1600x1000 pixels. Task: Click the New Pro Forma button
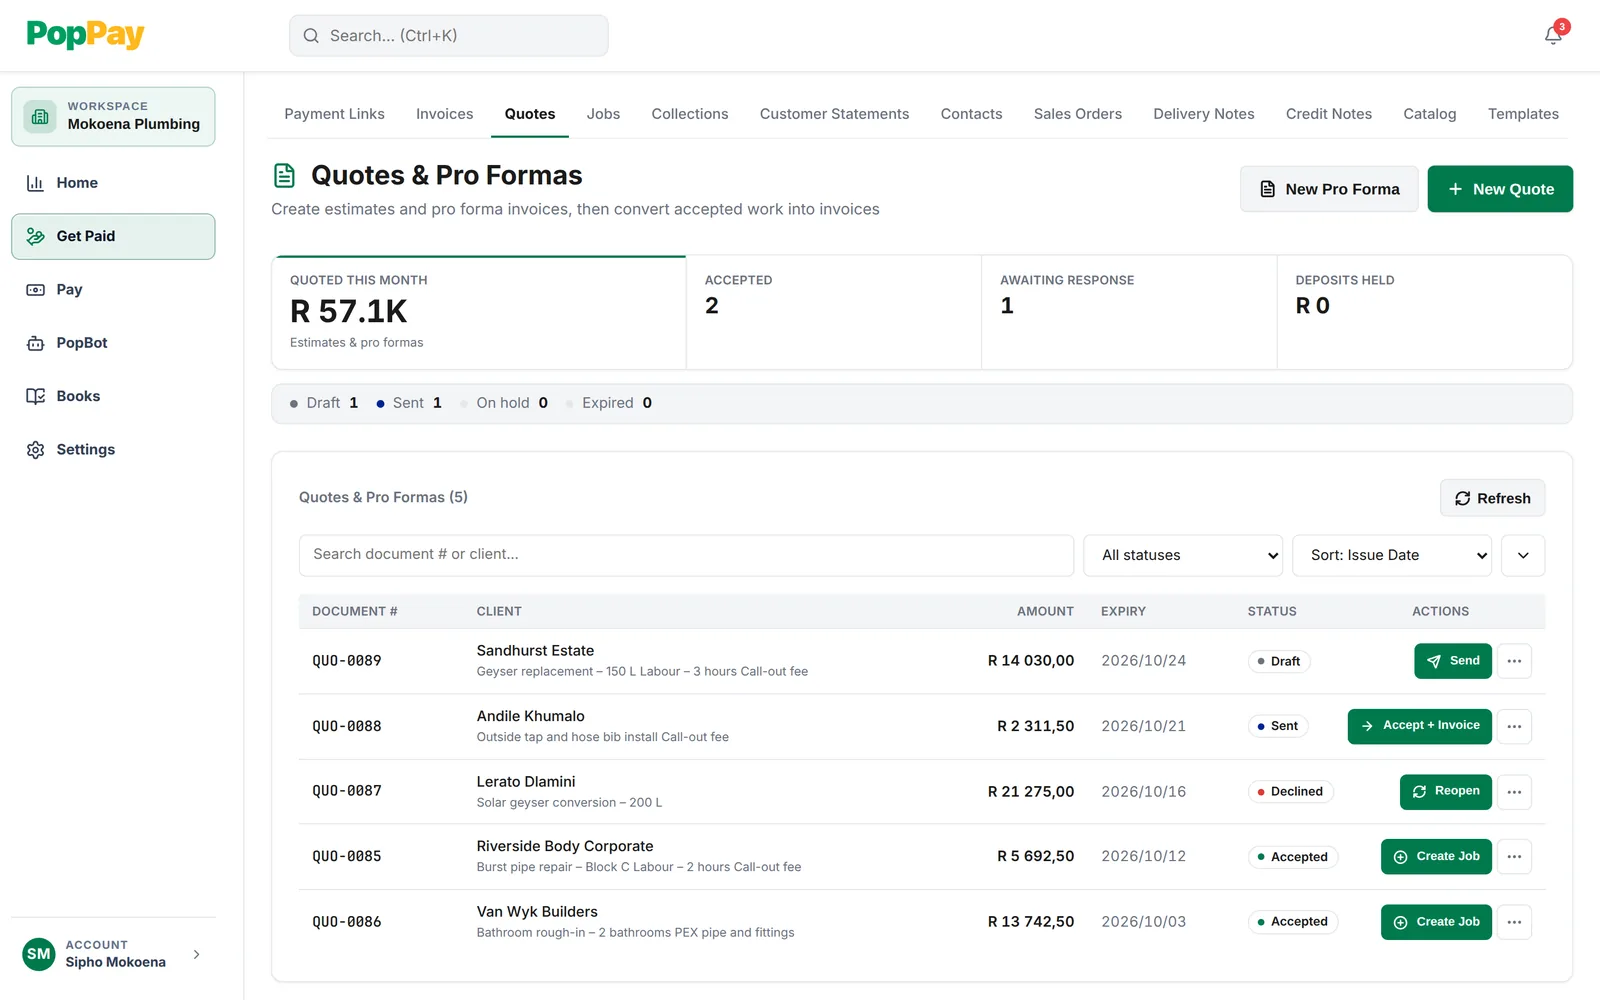coord(1329,189)
